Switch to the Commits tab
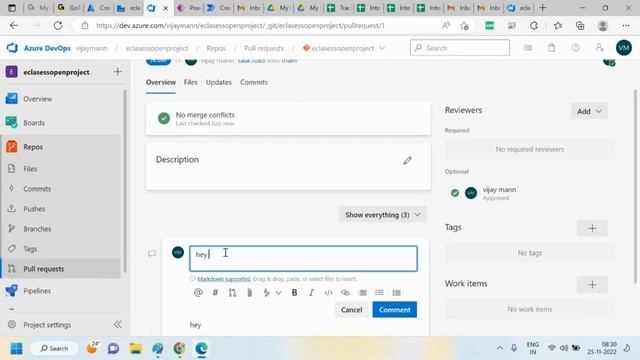Screen dimensions: 640x360 254,82
